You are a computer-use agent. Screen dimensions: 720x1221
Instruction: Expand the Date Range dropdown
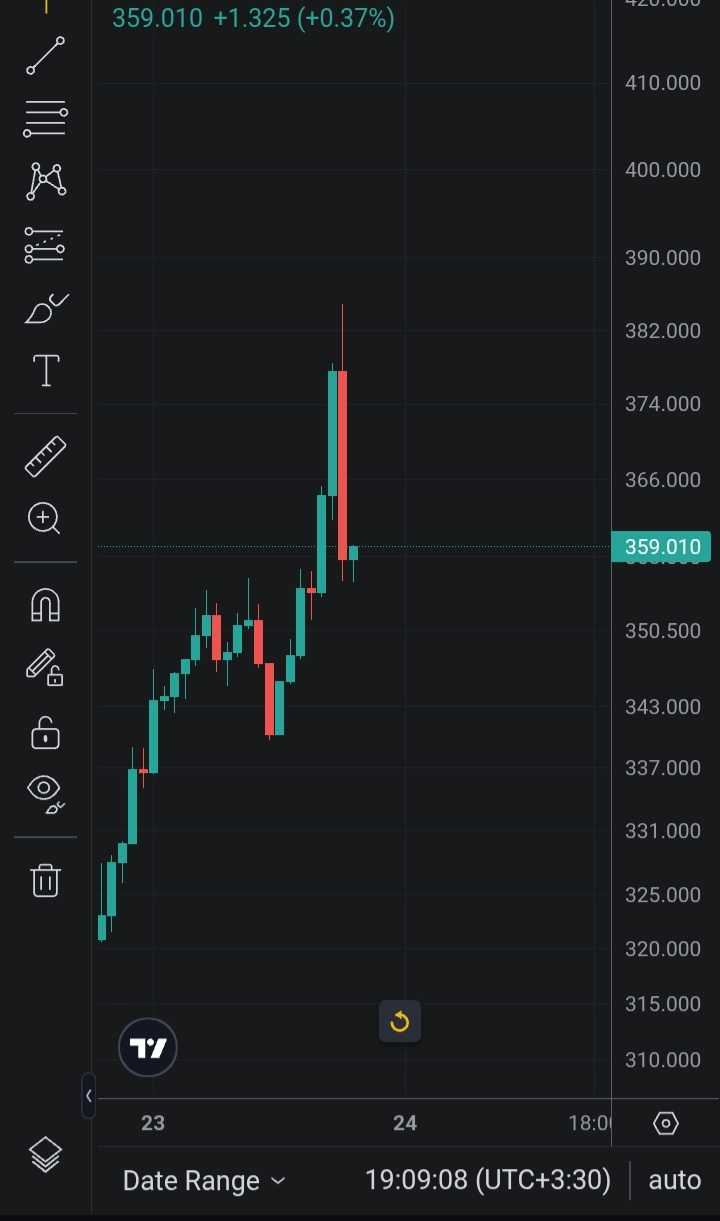[203, 1181]
